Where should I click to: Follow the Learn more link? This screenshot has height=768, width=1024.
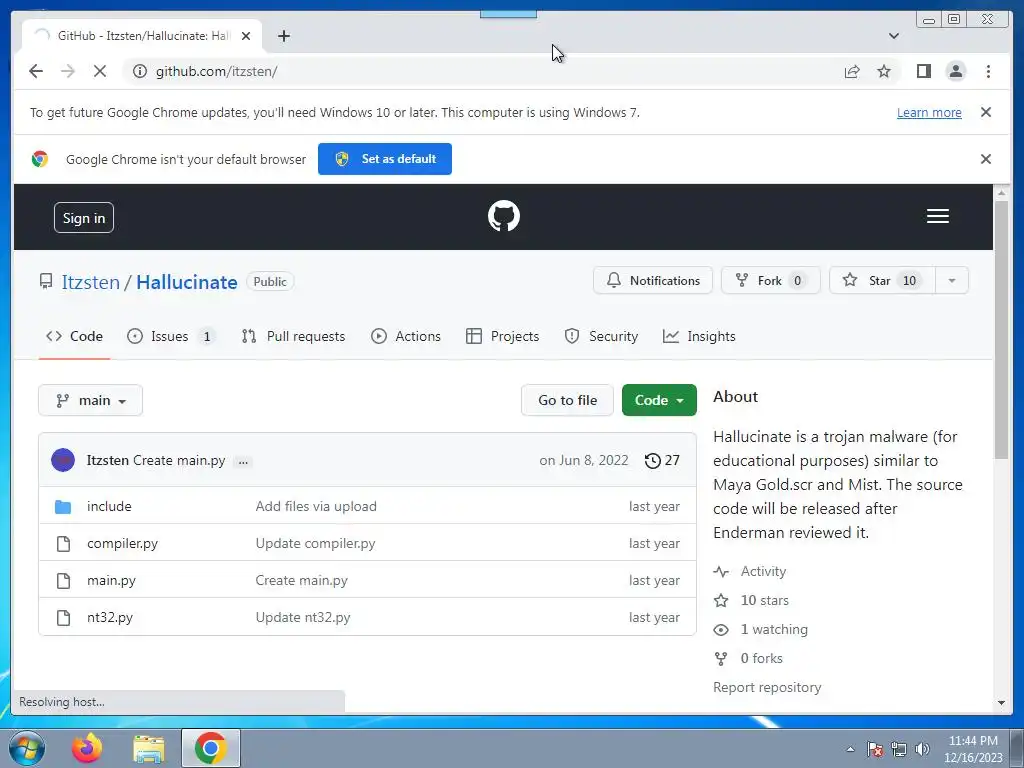(x=929, y=112)
